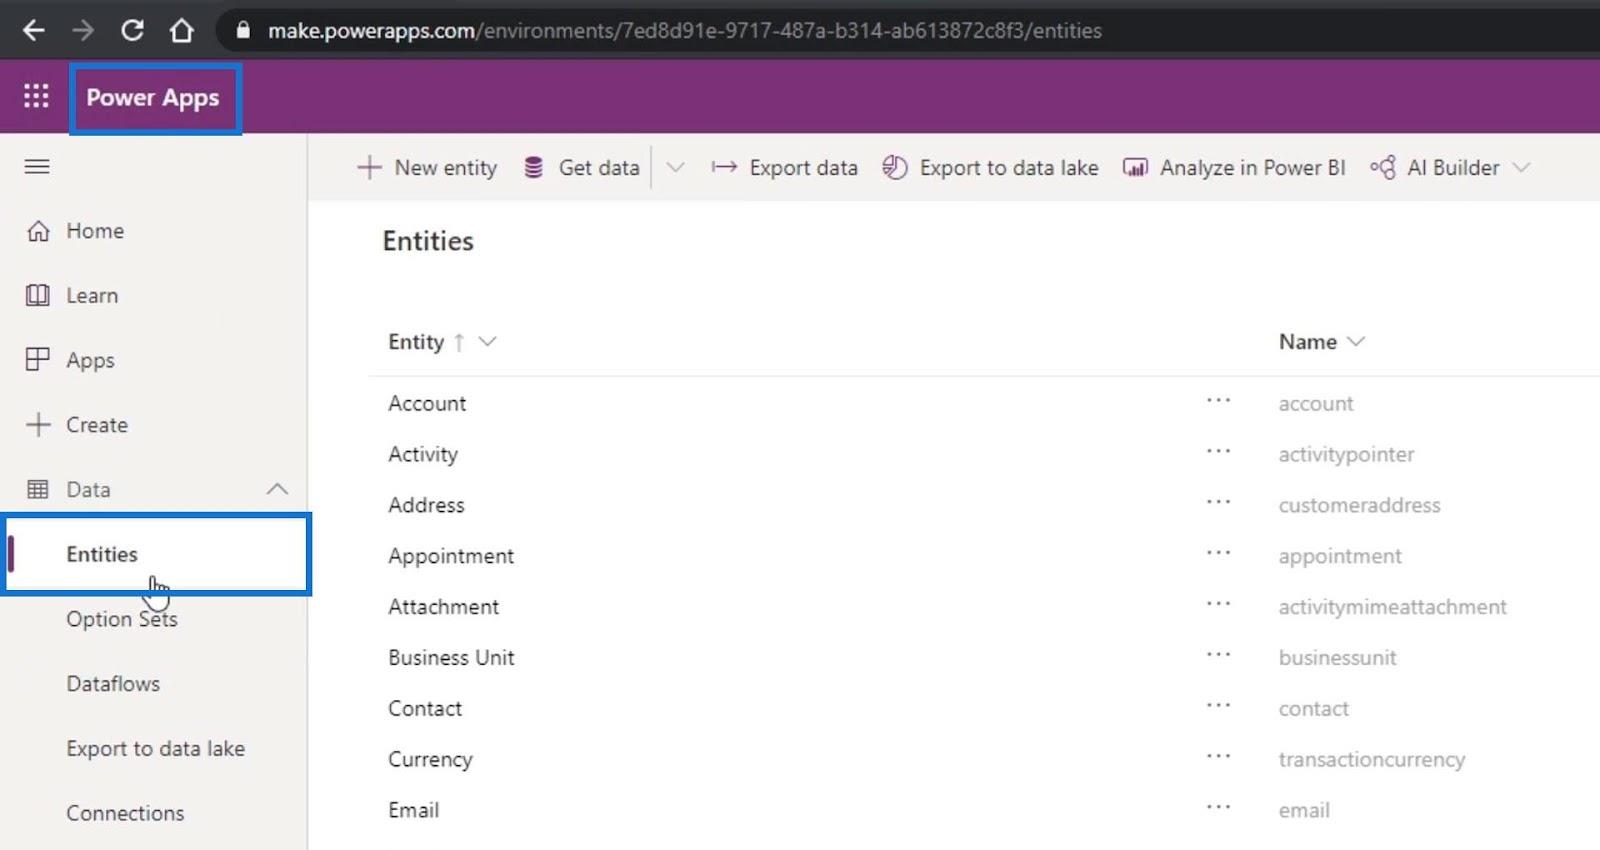Open the Appointment entity
The image size is (1600, 850).
click(x=451, y=556)
